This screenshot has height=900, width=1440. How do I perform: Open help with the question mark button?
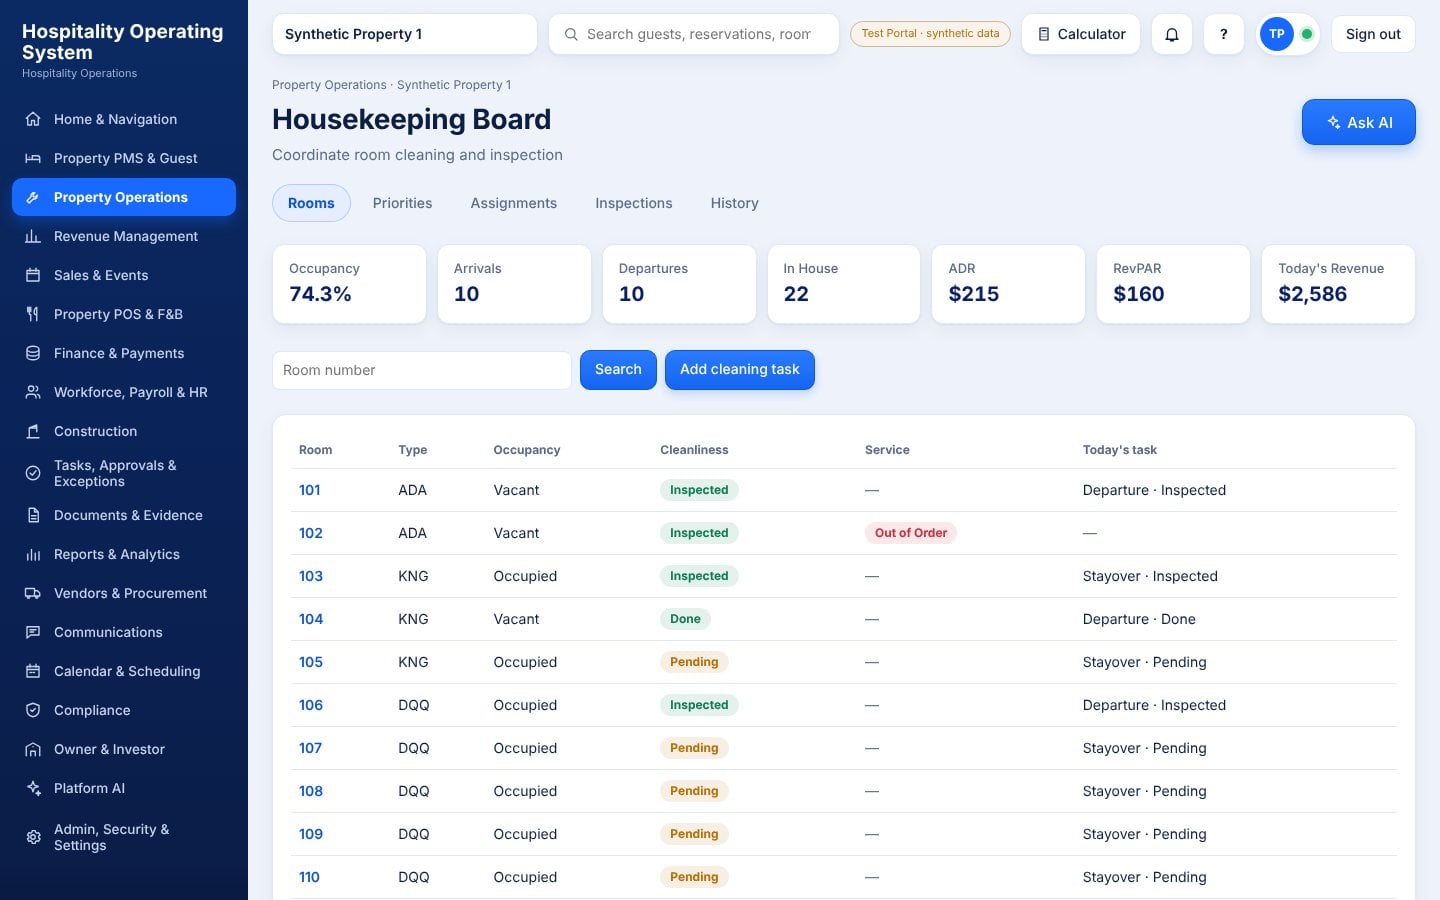point(1223,34)
